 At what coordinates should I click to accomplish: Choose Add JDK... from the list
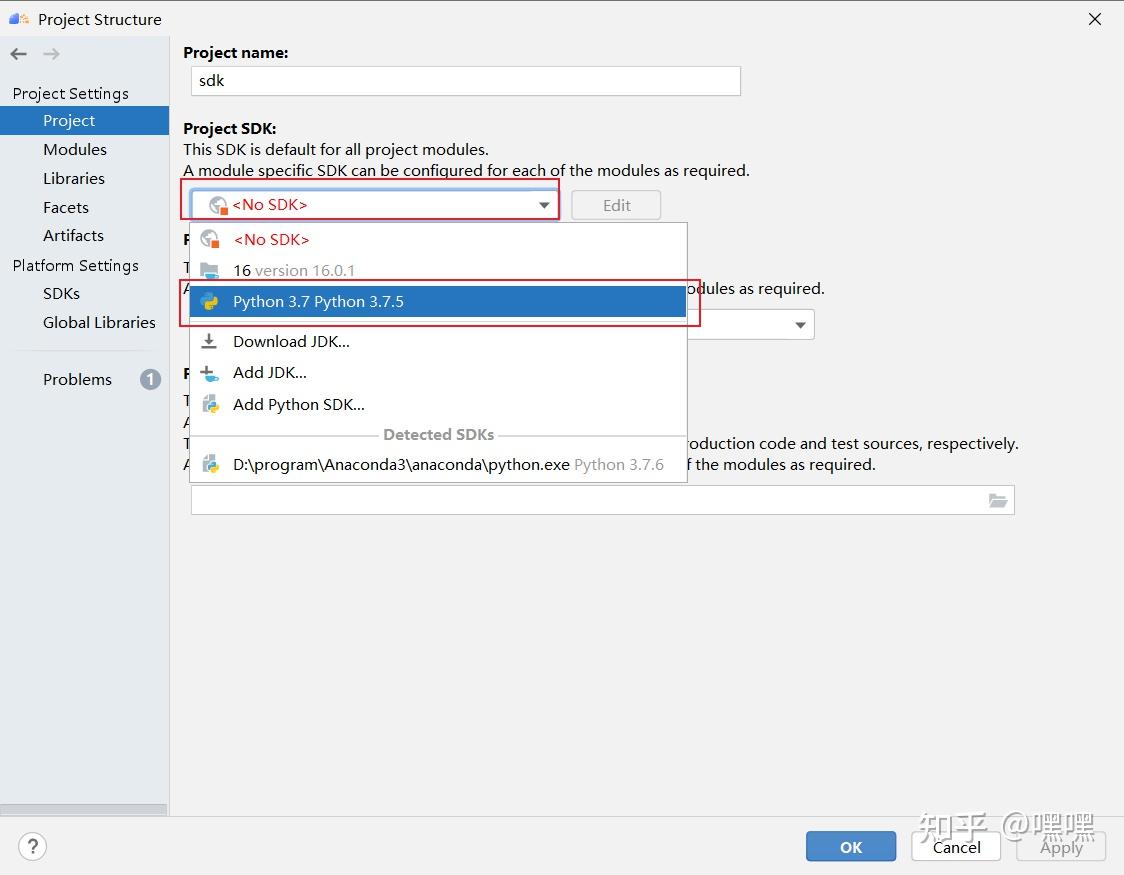pos(269,372)
